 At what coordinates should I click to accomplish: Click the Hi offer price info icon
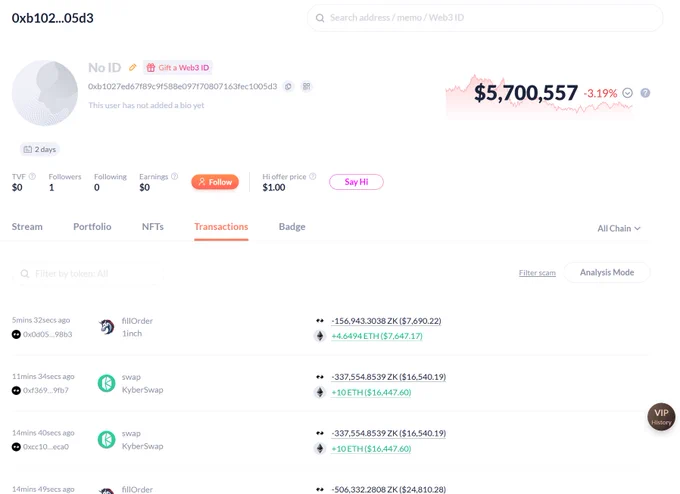pos(312,177)
